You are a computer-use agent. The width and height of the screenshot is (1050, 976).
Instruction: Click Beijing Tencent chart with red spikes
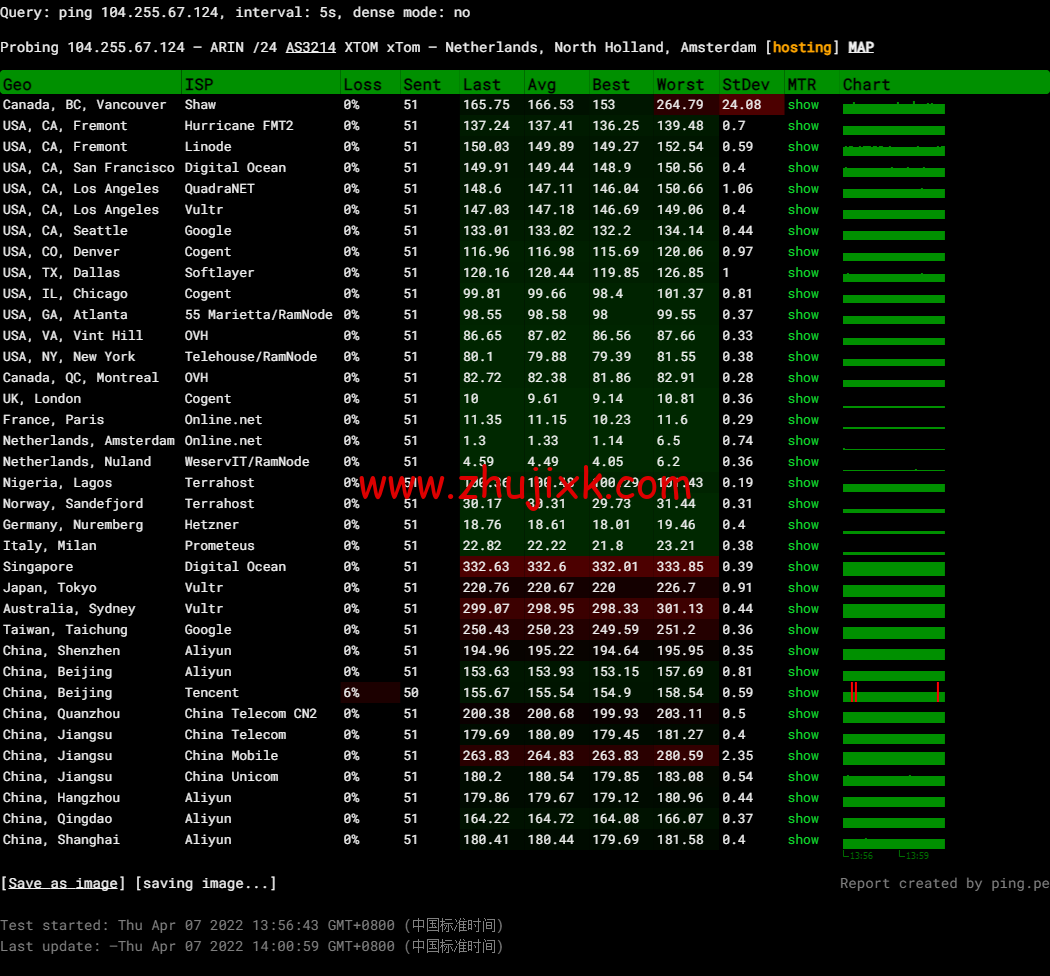(x=893, y=692)
